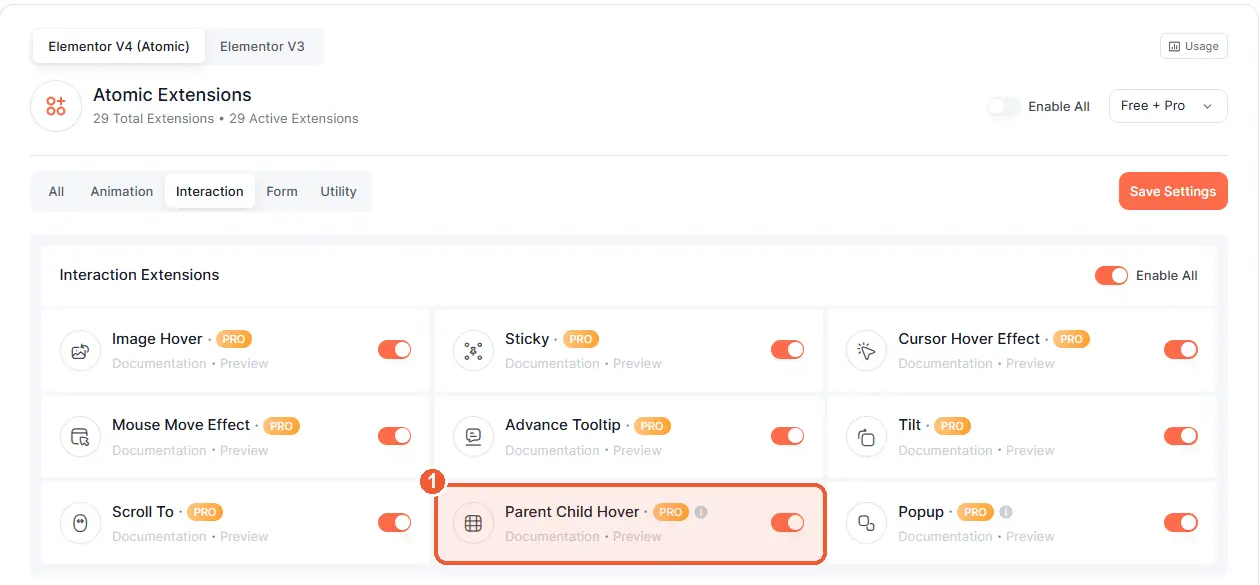Toggle the global Enable All switch at top
1260x585 pixels.
tap(1004, 106)
